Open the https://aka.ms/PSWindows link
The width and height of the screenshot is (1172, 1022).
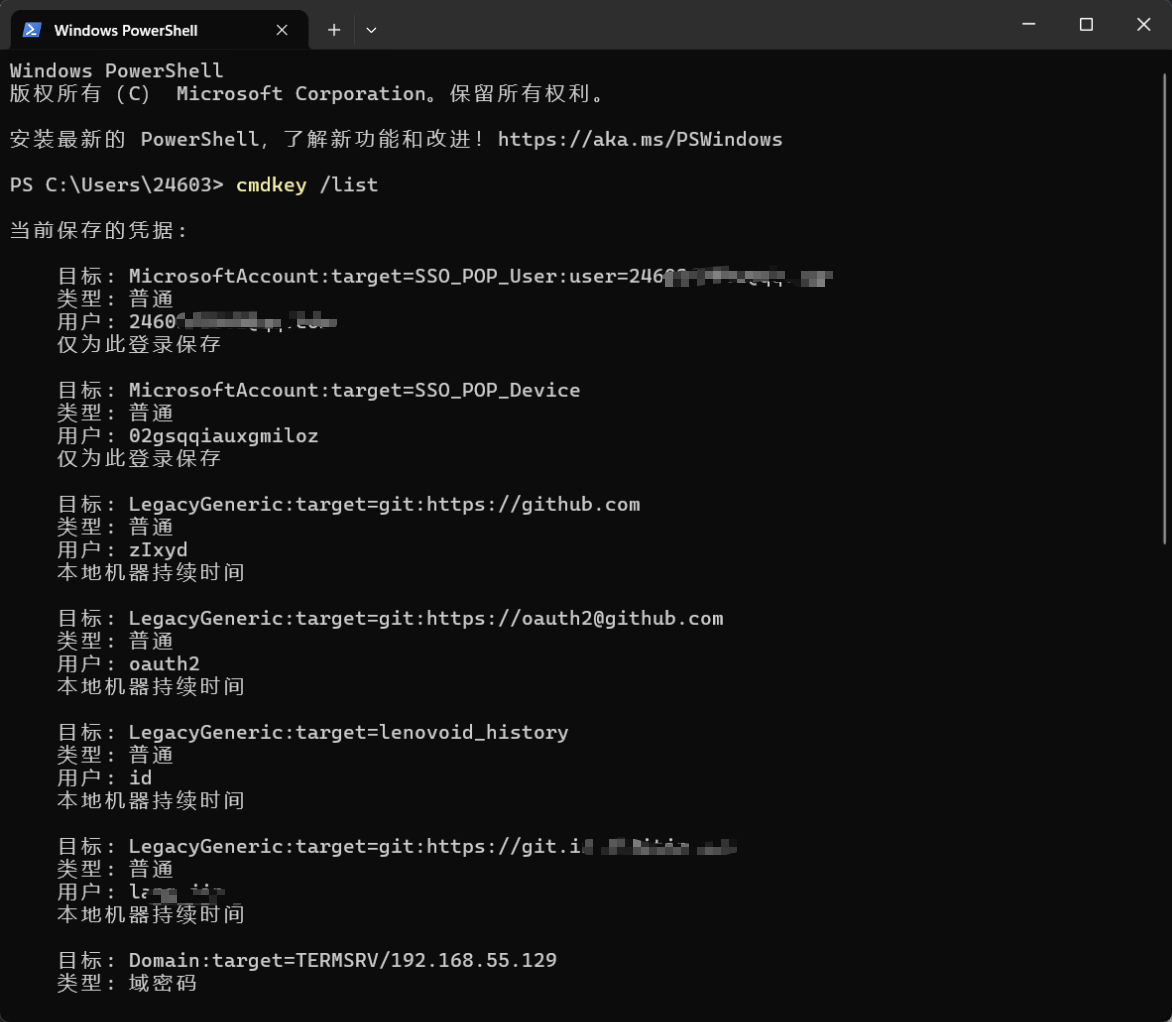640,139
